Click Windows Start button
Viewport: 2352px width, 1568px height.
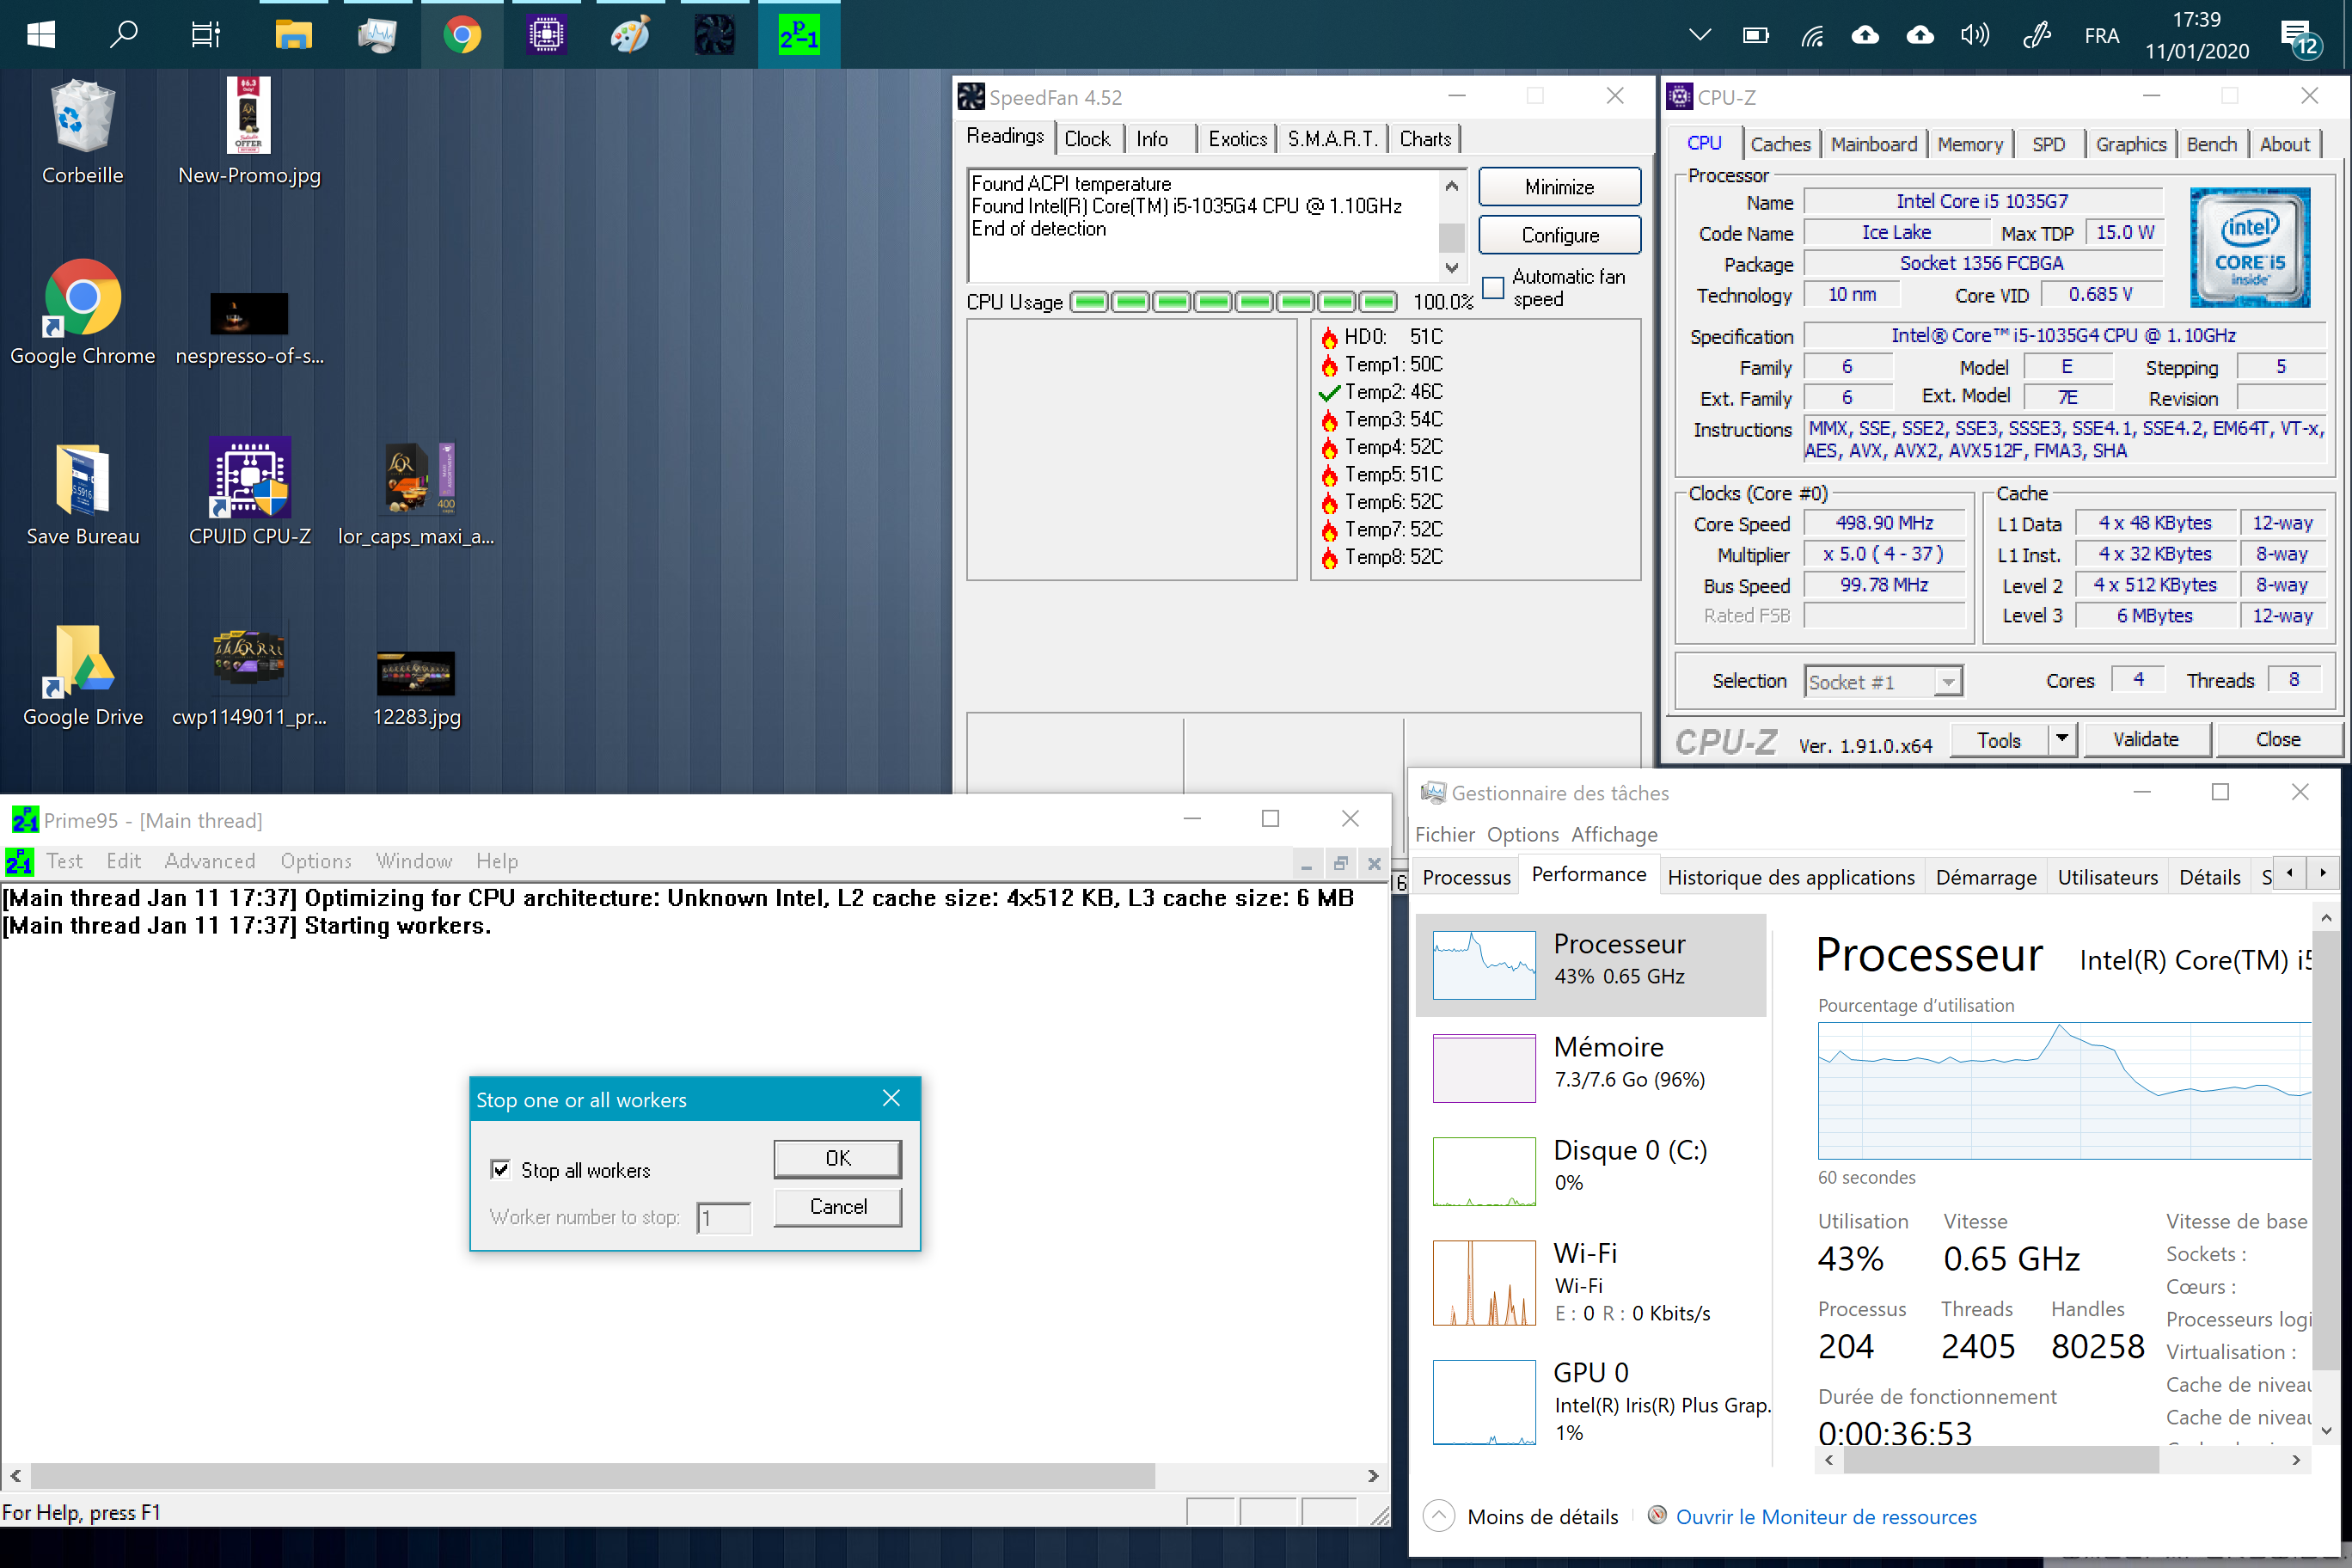[x=40, y=36]
